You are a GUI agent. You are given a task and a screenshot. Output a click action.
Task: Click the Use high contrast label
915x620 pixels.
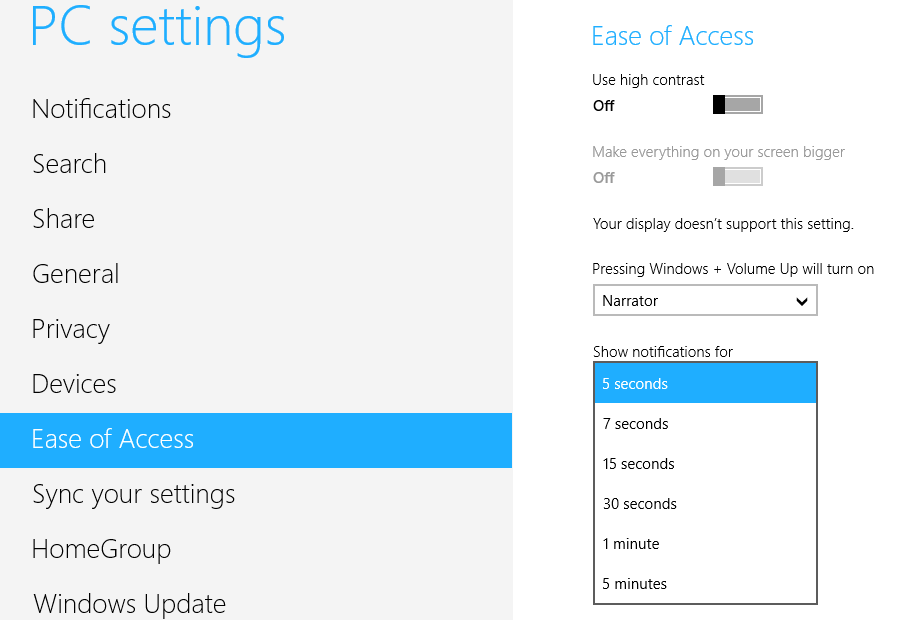tap(648, 80)
